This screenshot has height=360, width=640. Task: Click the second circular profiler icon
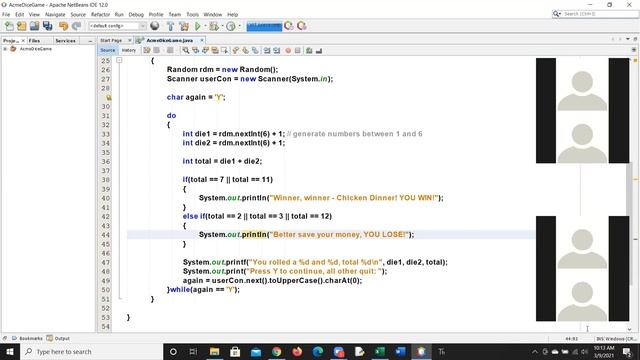(x=302, y=26)
